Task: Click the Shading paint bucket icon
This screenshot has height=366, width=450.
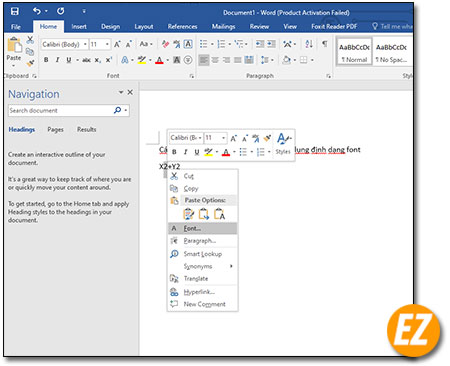Action: [286, 60]
